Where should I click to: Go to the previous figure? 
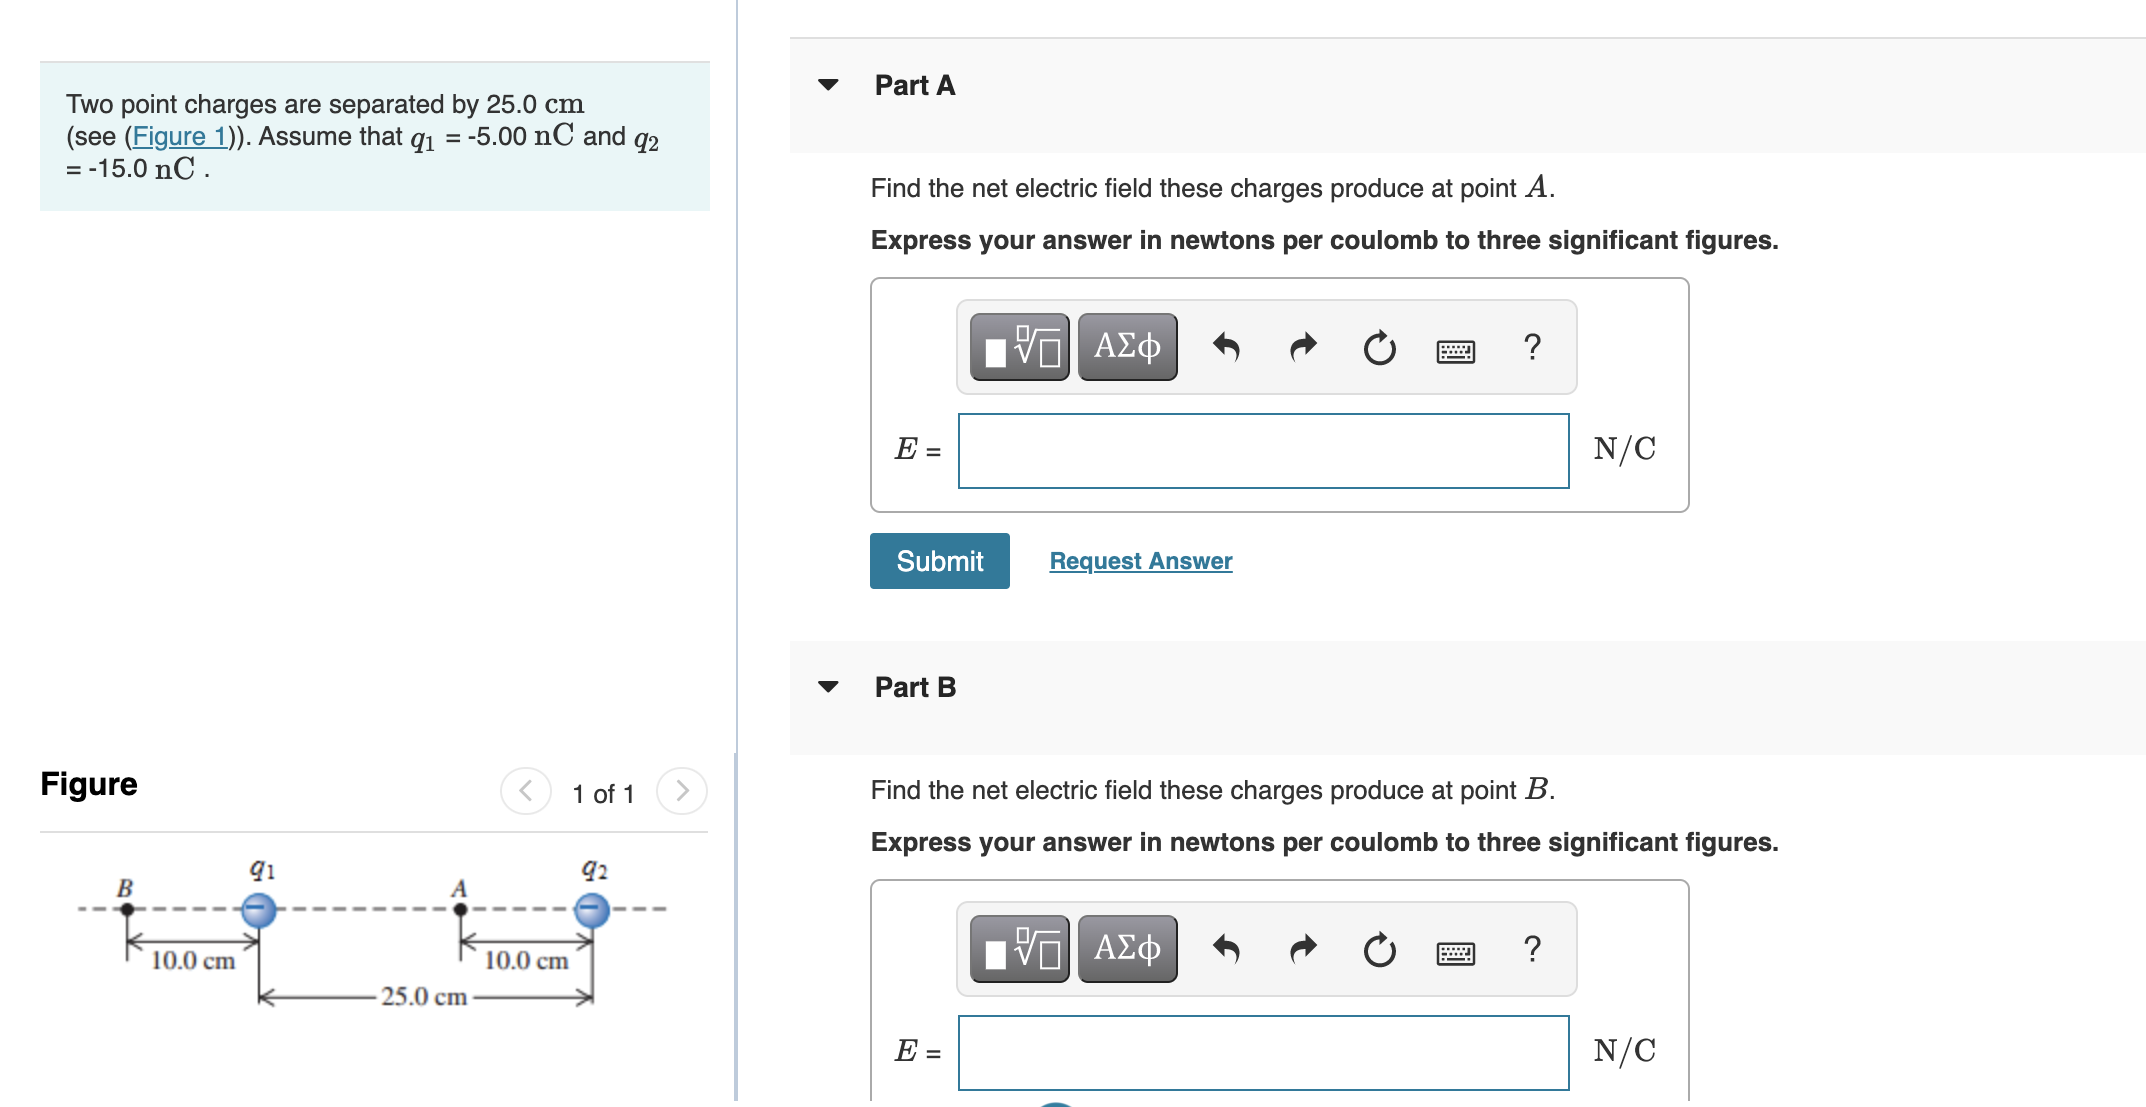tap(524, 791)
